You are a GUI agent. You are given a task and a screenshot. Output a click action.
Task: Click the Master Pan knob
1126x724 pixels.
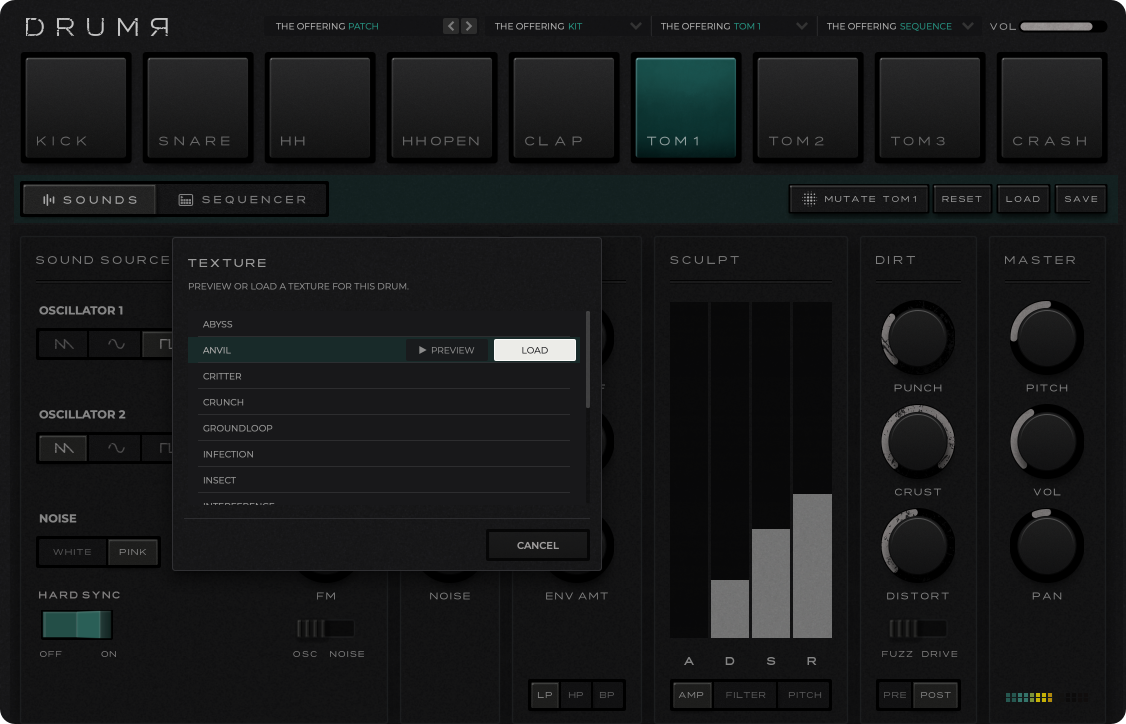pyautogui.click(x=1047, y=545)
